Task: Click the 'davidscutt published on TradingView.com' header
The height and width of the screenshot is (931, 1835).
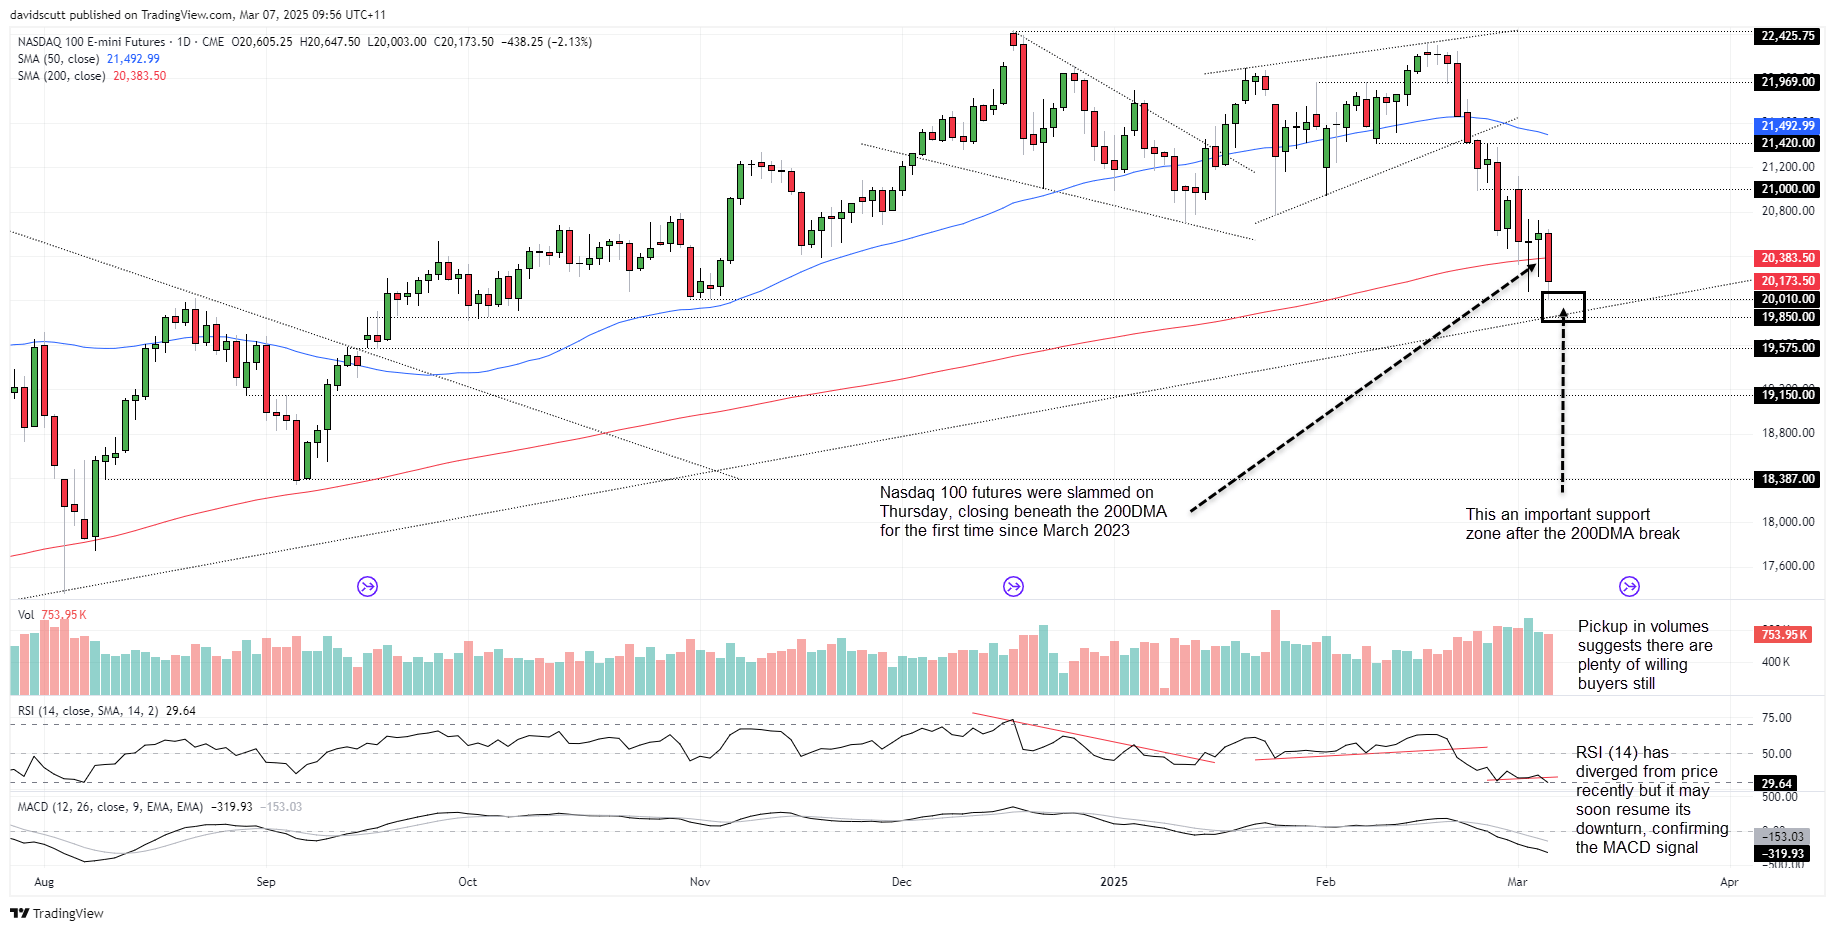Action: point(198,15)
